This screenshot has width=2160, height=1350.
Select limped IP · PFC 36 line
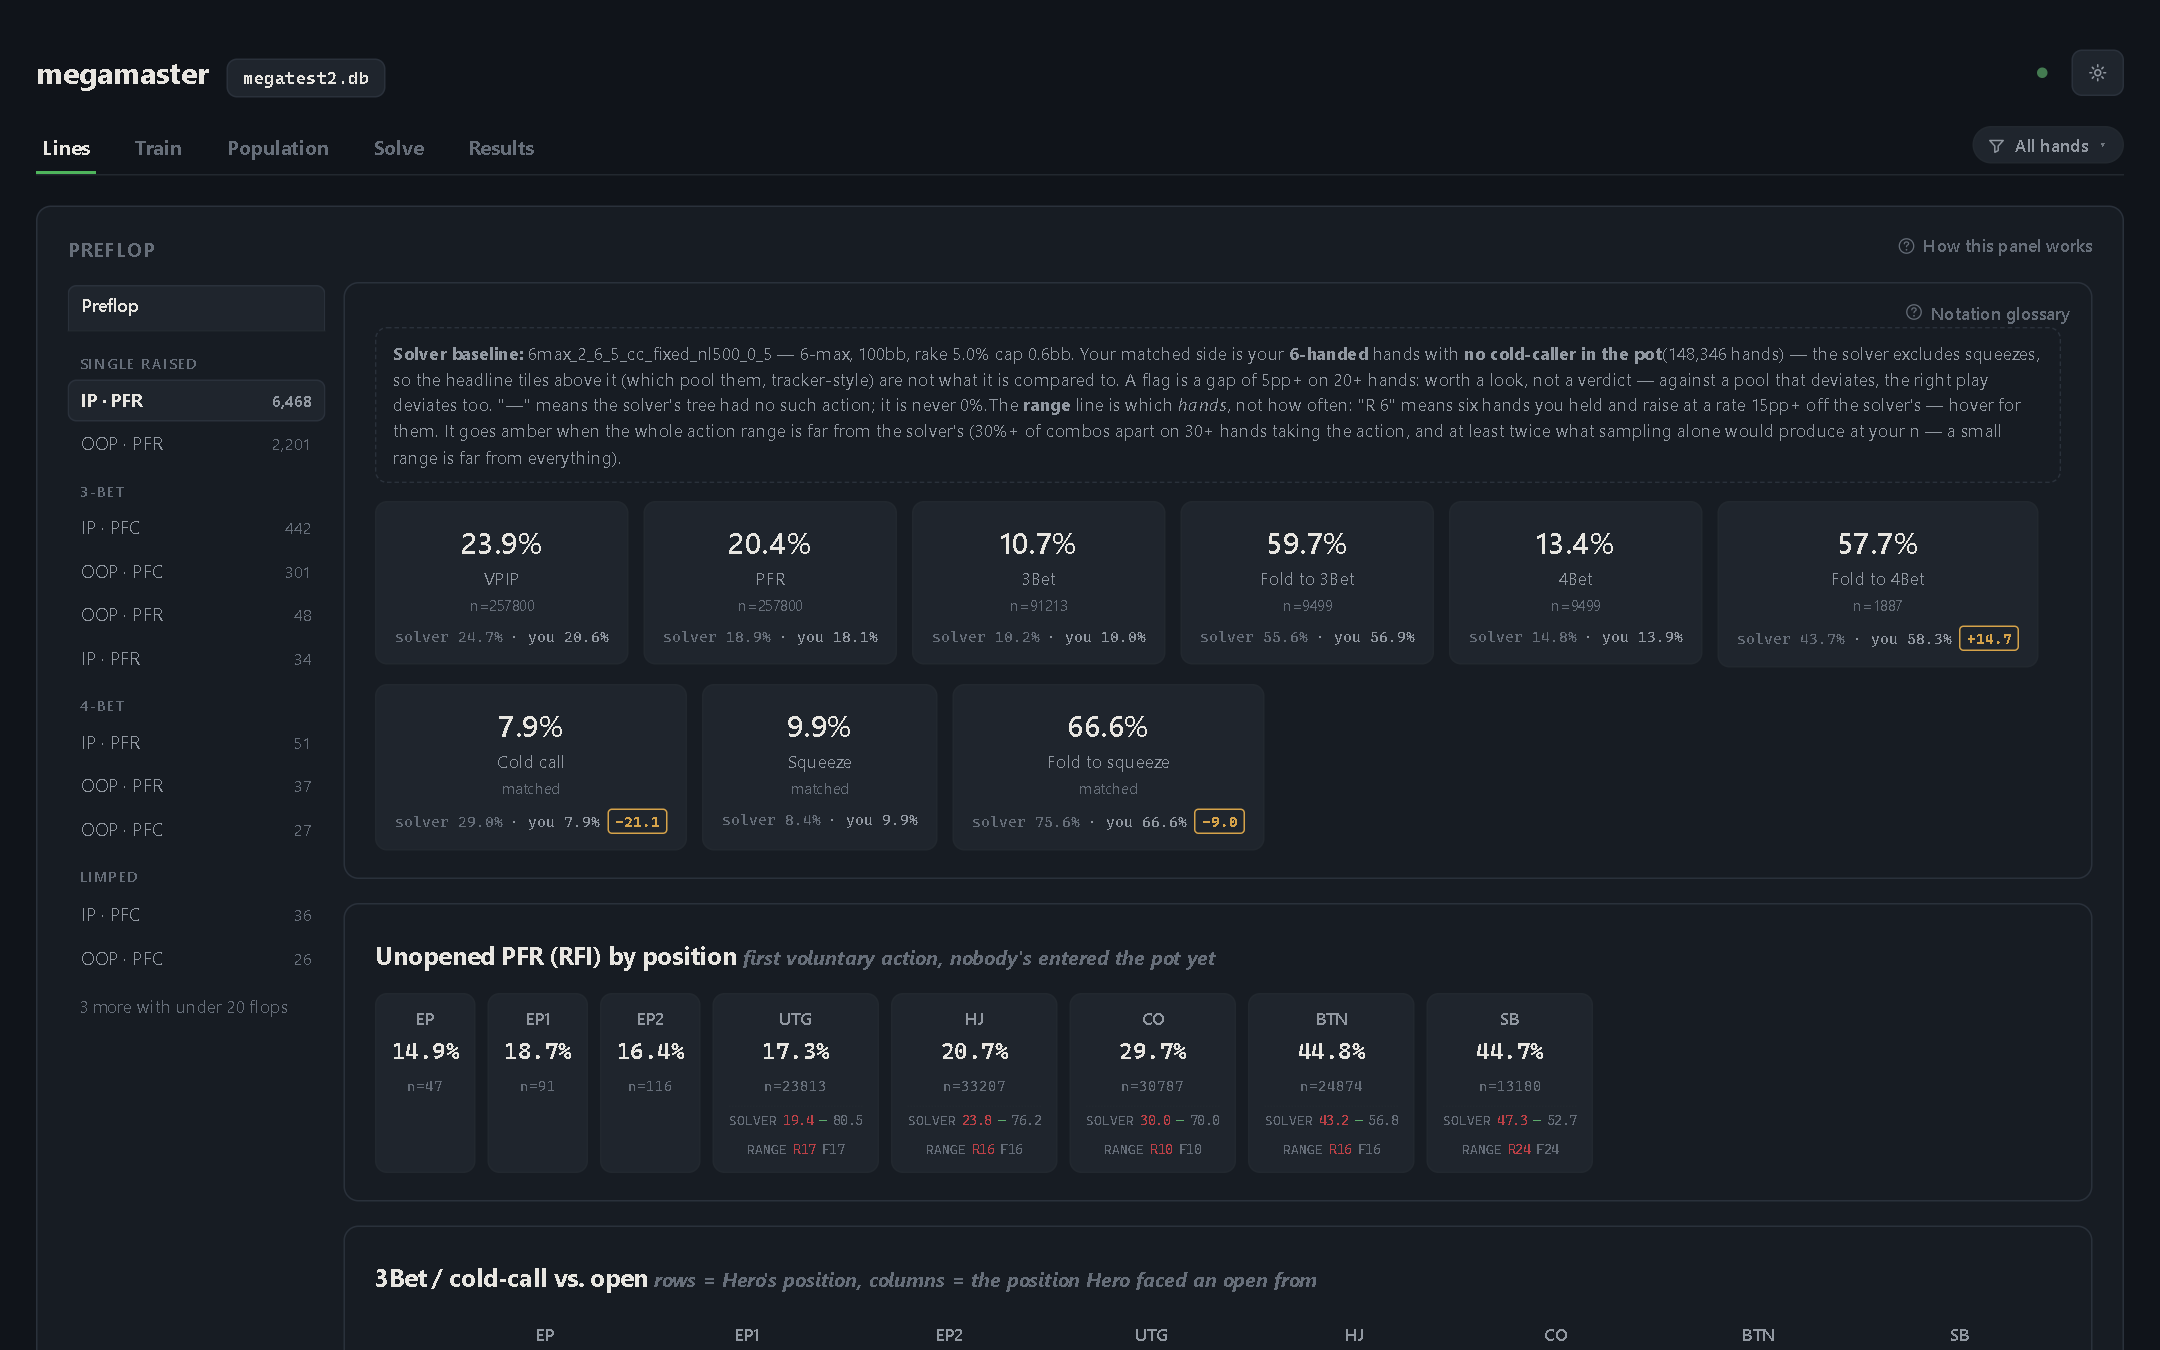click(x=196, y=915)
